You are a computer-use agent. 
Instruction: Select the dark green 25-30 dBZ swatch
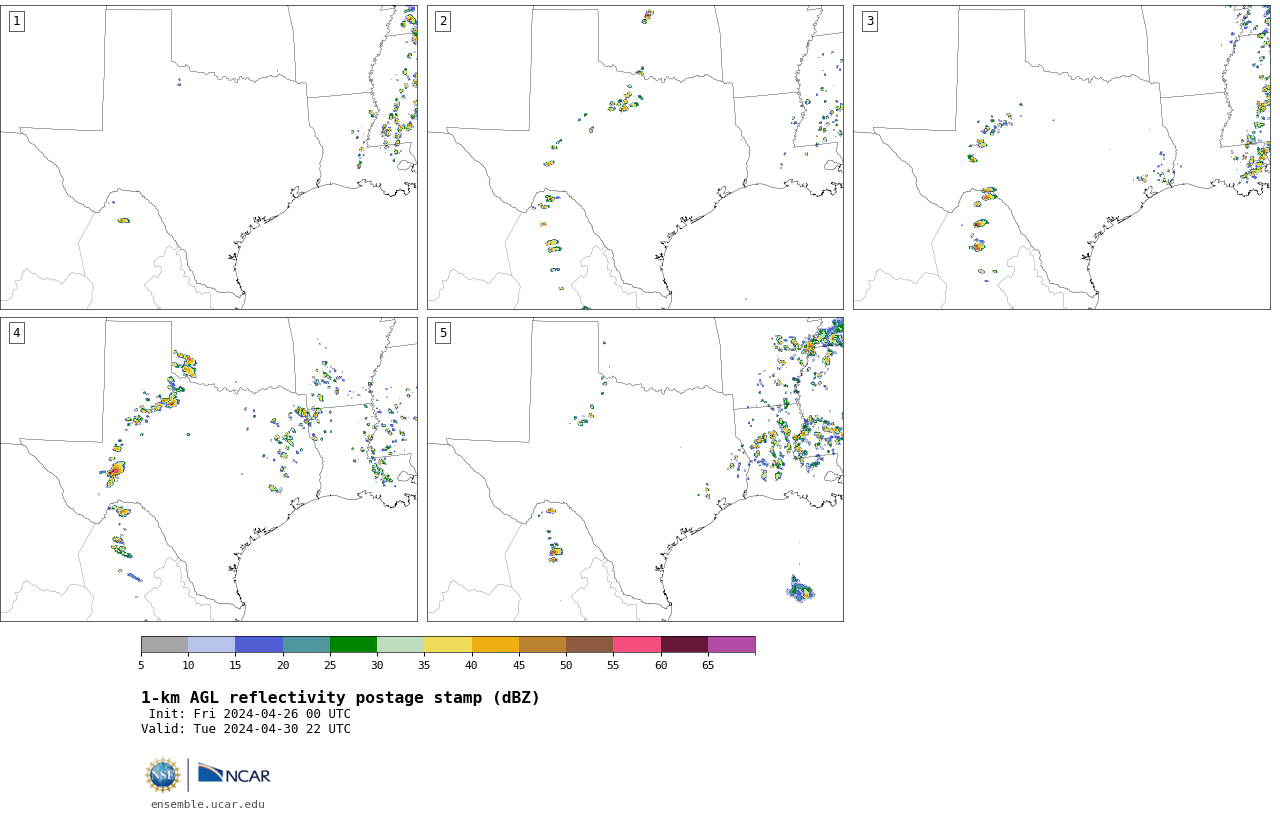coord(353,644)
